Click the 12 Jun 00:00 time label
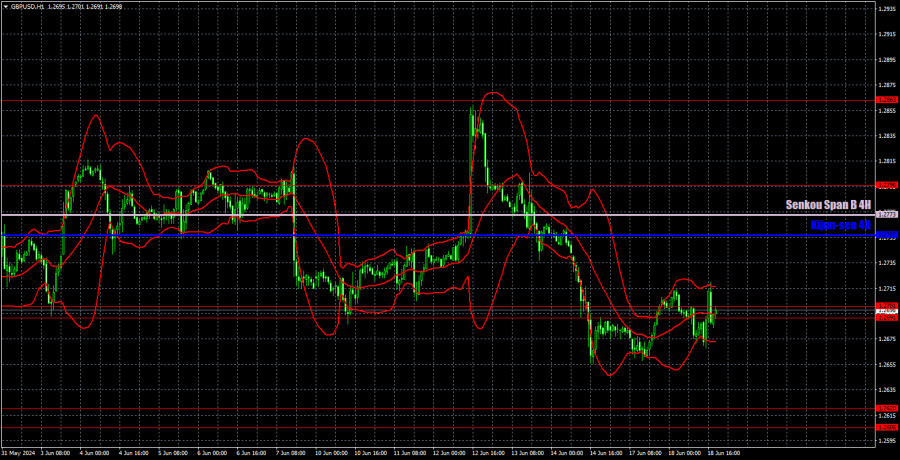Viewport: 900px width, 460px height. click(449, 453)
